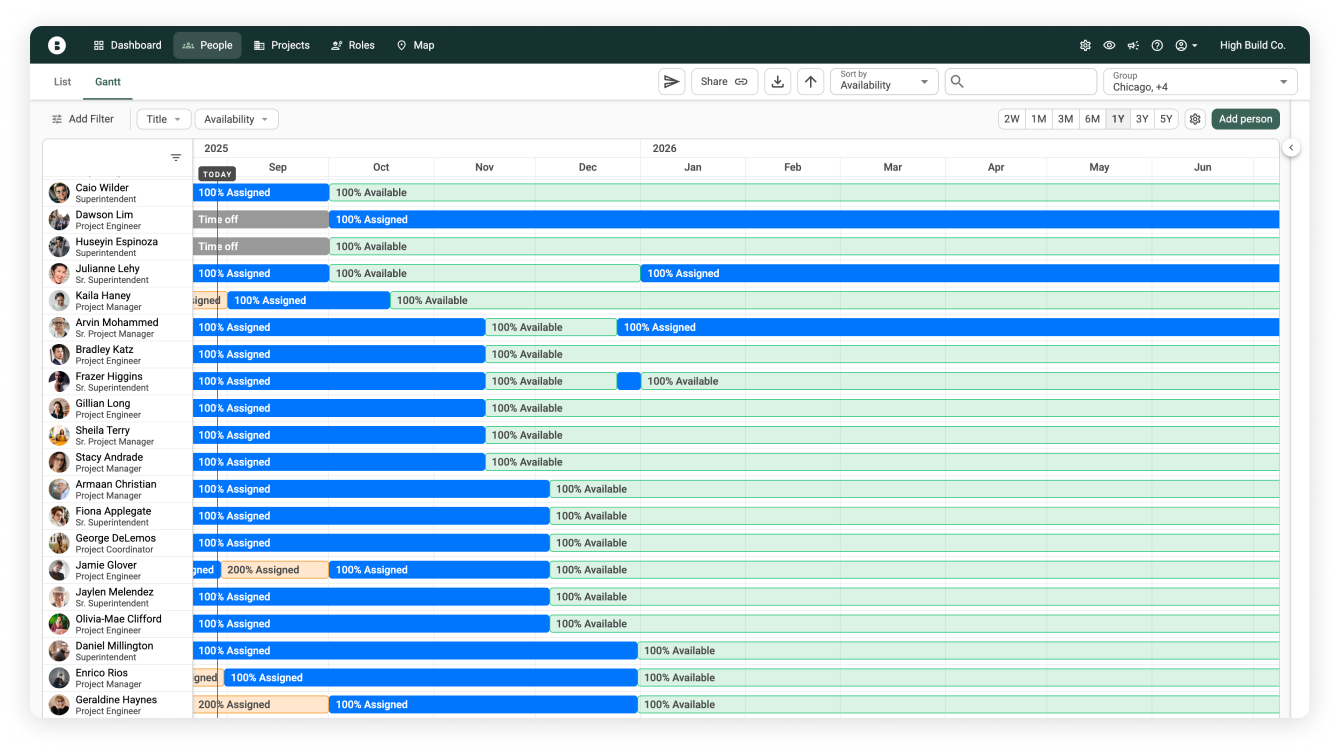1340x752 pixels.
Task: Select the 3M timeline range
Action: (1065, 119)
